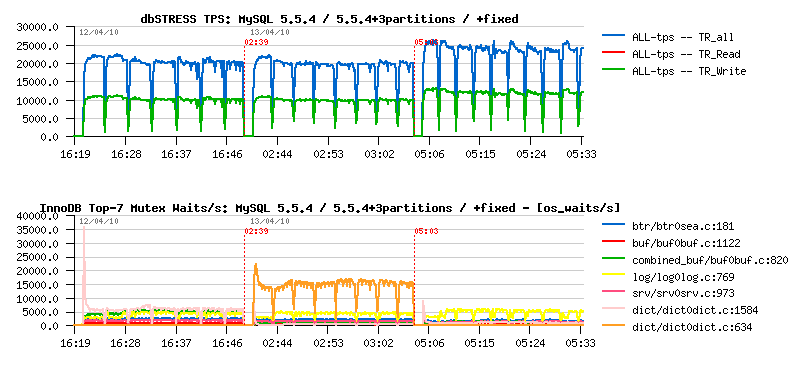Click the 16:37 x-axis label under Mutex chart

tap(176, 343)
